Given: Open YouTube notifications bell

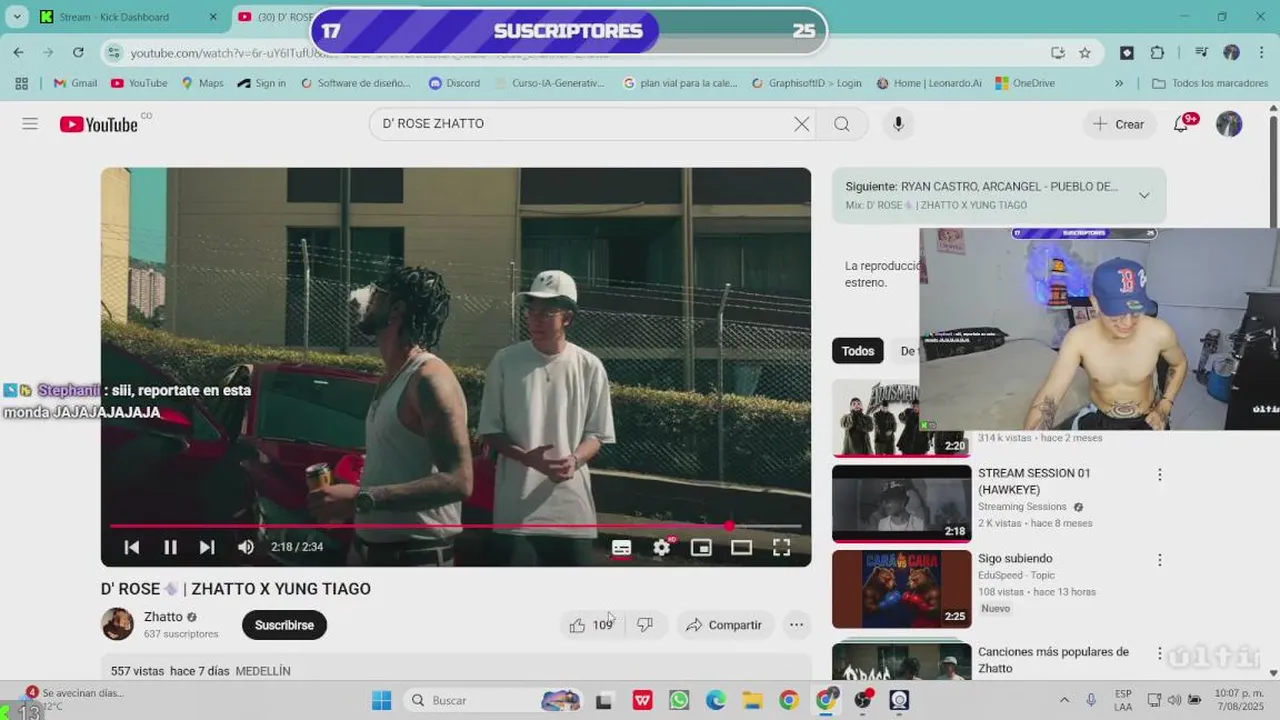Looking at the screenshot, I should tap(1182, 124).
